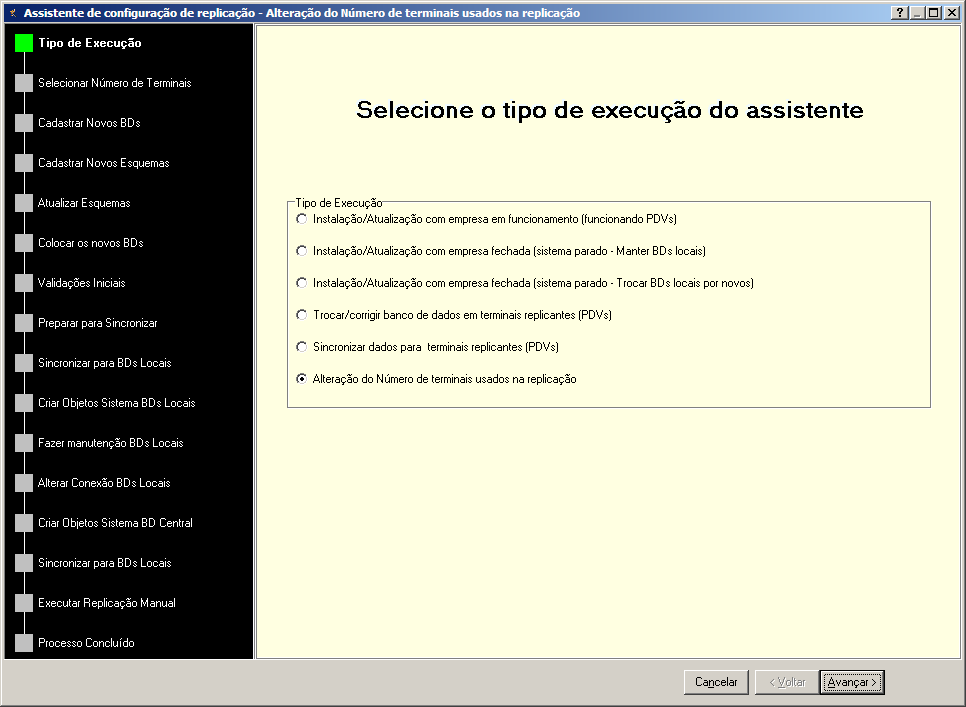966x707 pixels.
Task: Click the green Tipo de Execução step indicator
Action: pos(24,43)
